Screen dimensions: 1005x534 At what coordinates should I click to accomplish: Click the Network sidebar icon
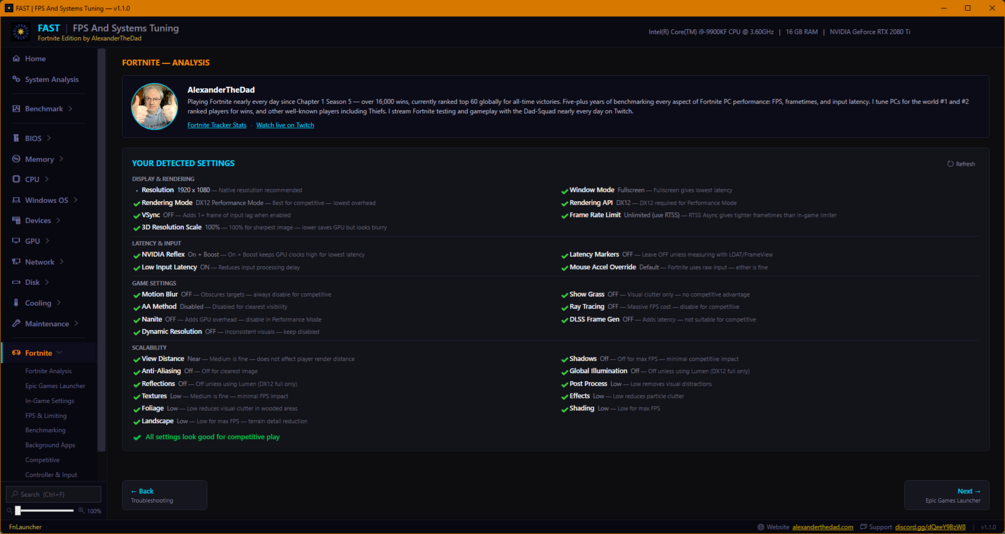[x=16, y=262]
